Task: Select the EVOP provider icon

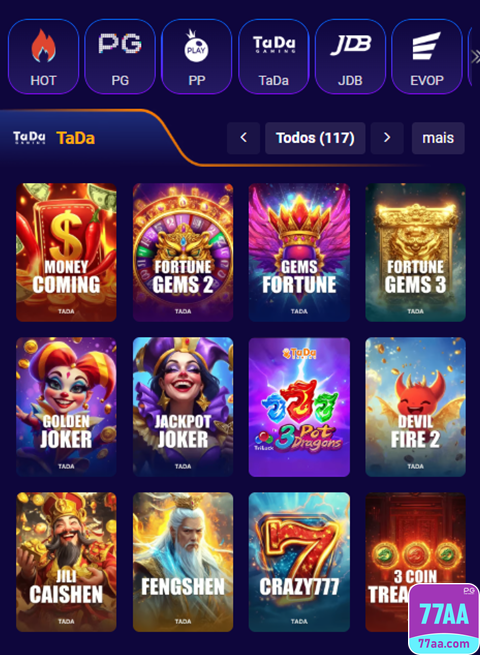Action: (x=427, y=56)
